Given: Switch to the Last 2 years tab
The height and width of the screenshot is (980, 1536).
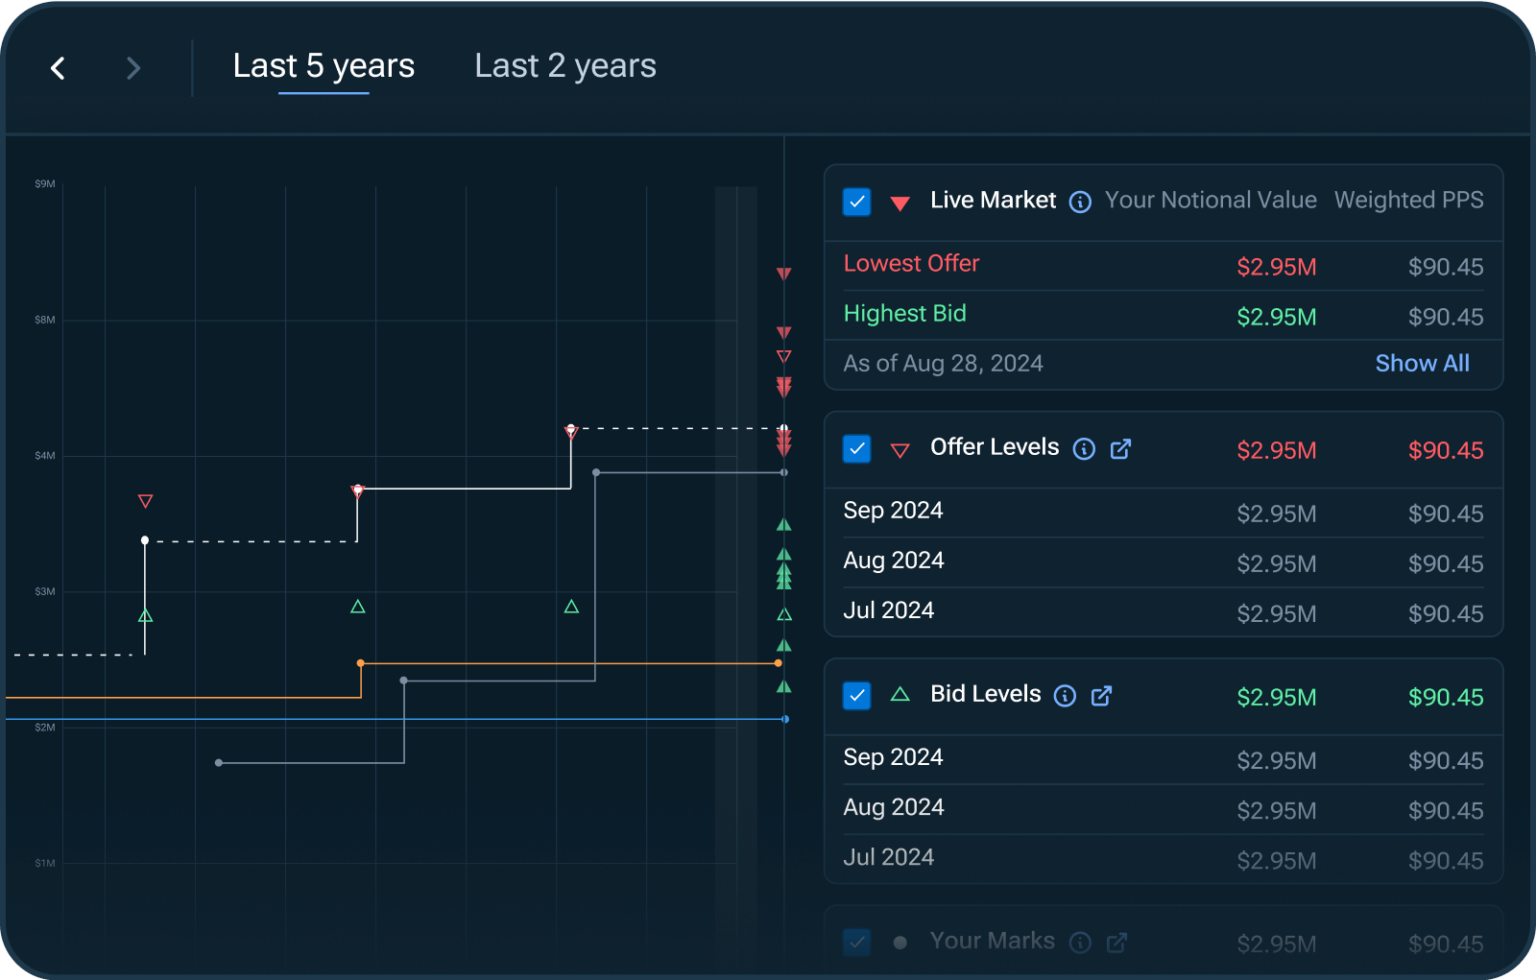Looking at the screenshot, I should (x=565, y=66).
